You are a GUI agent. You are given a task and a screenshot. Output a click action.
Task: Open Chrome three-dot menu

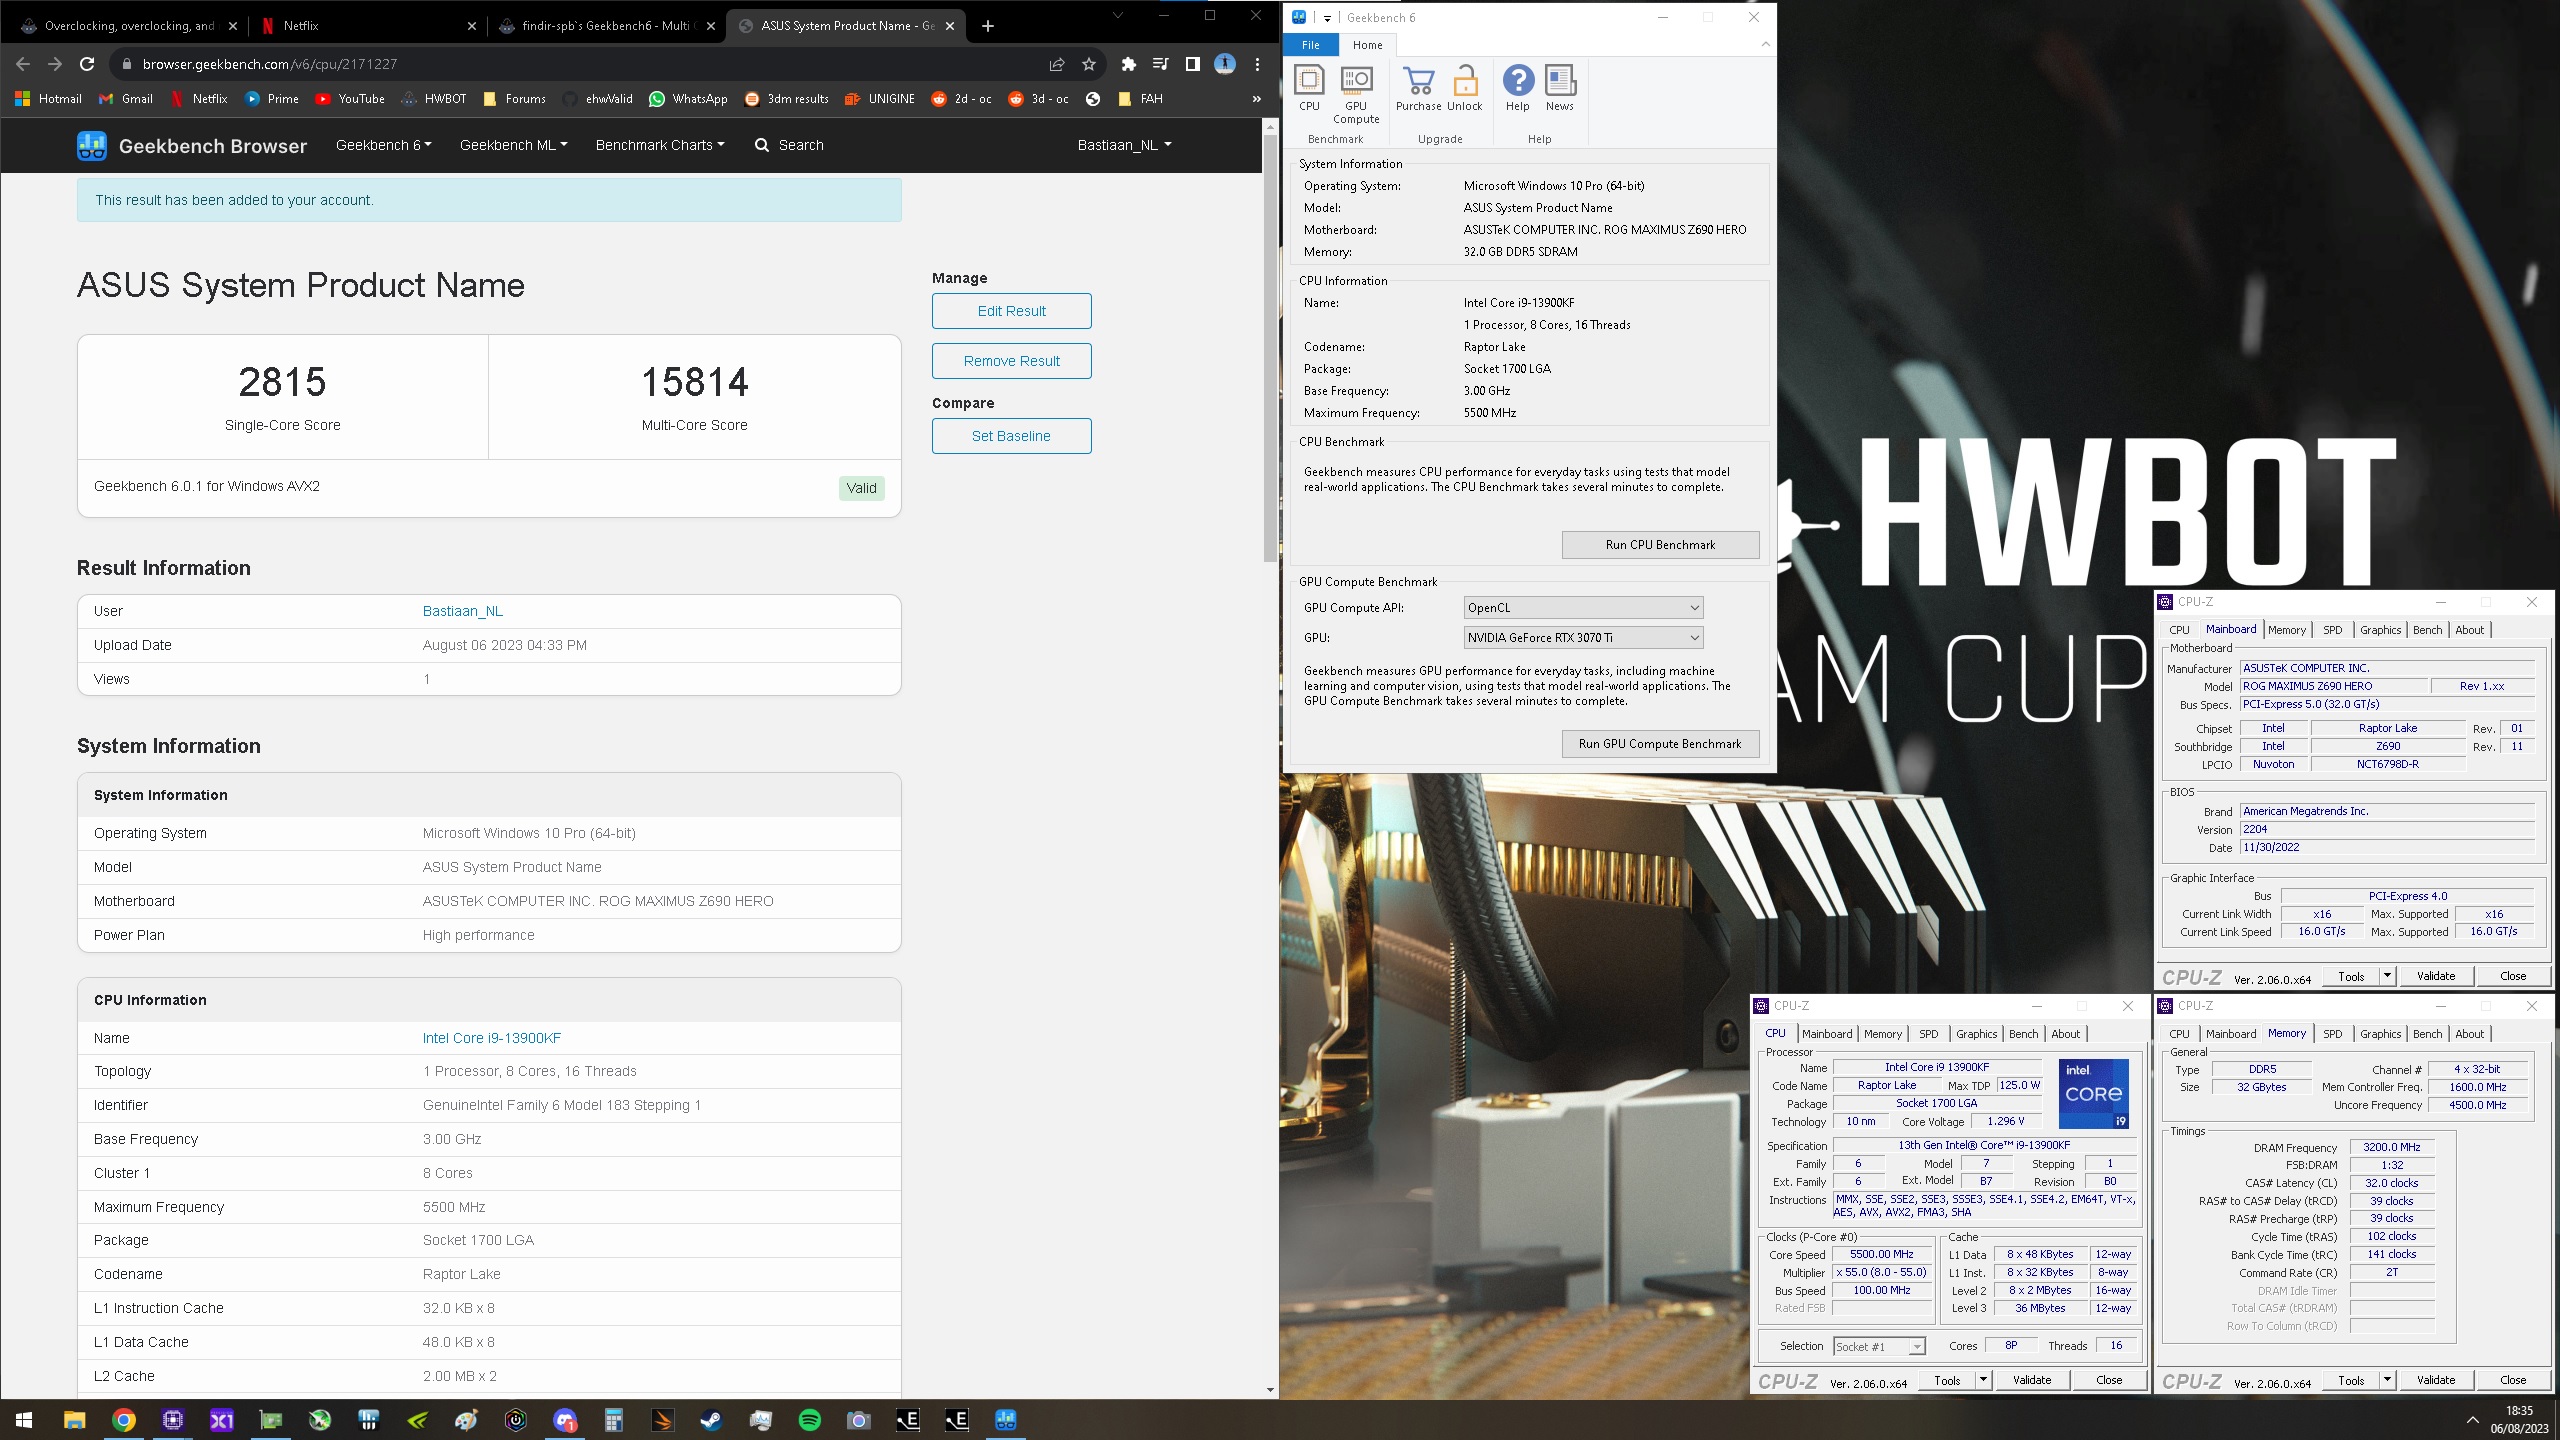click(x=1257, y=64)
